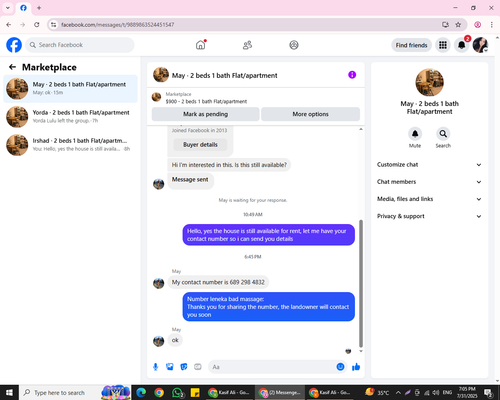Open new browser tab plus button
The image size is (500, 400).
(39, 8)
